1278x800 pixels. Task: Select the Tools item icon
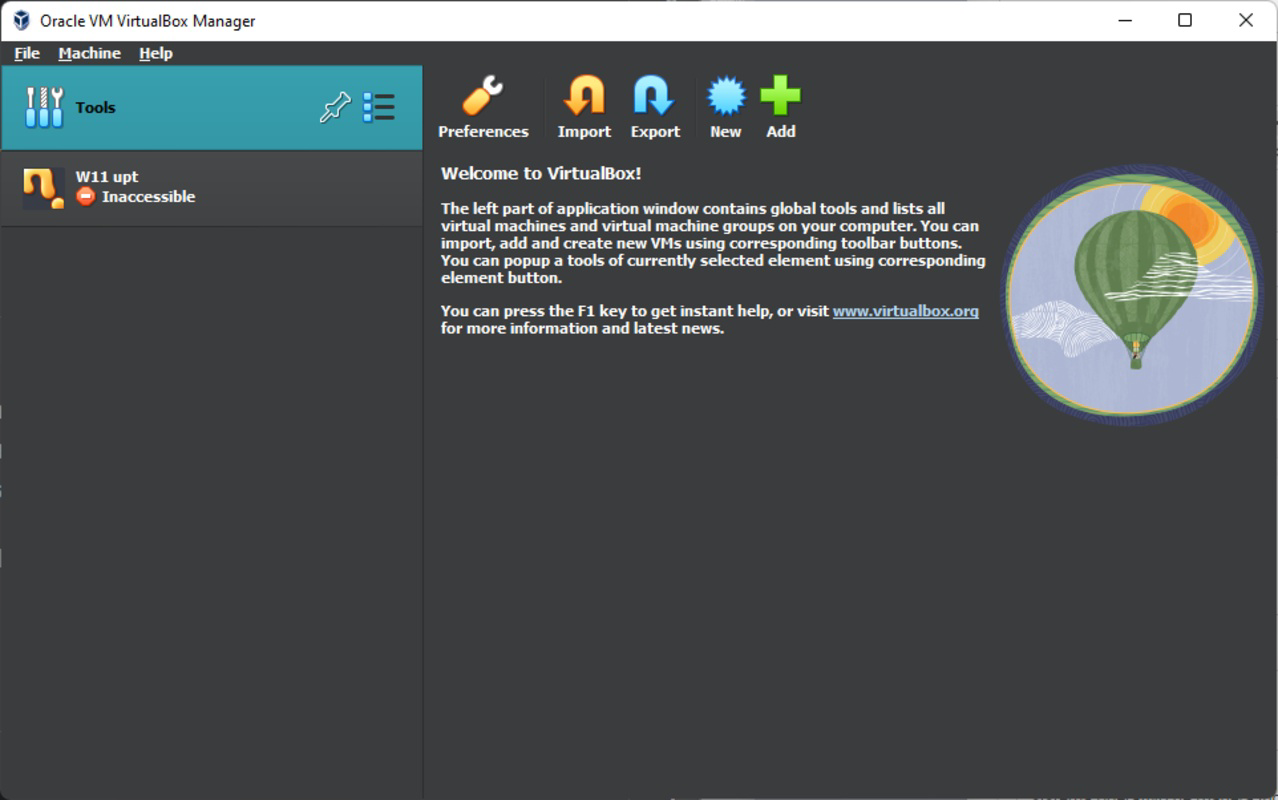(x=44, y=107)
